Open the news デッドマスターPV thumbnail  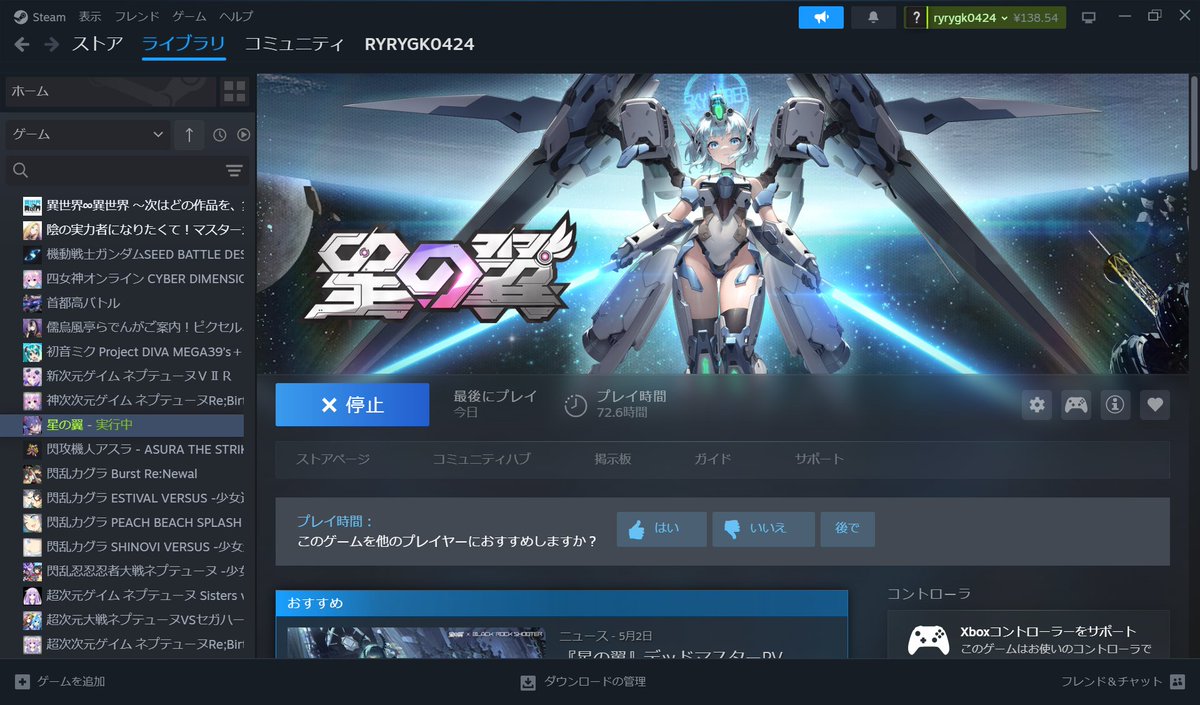(416, 642)
